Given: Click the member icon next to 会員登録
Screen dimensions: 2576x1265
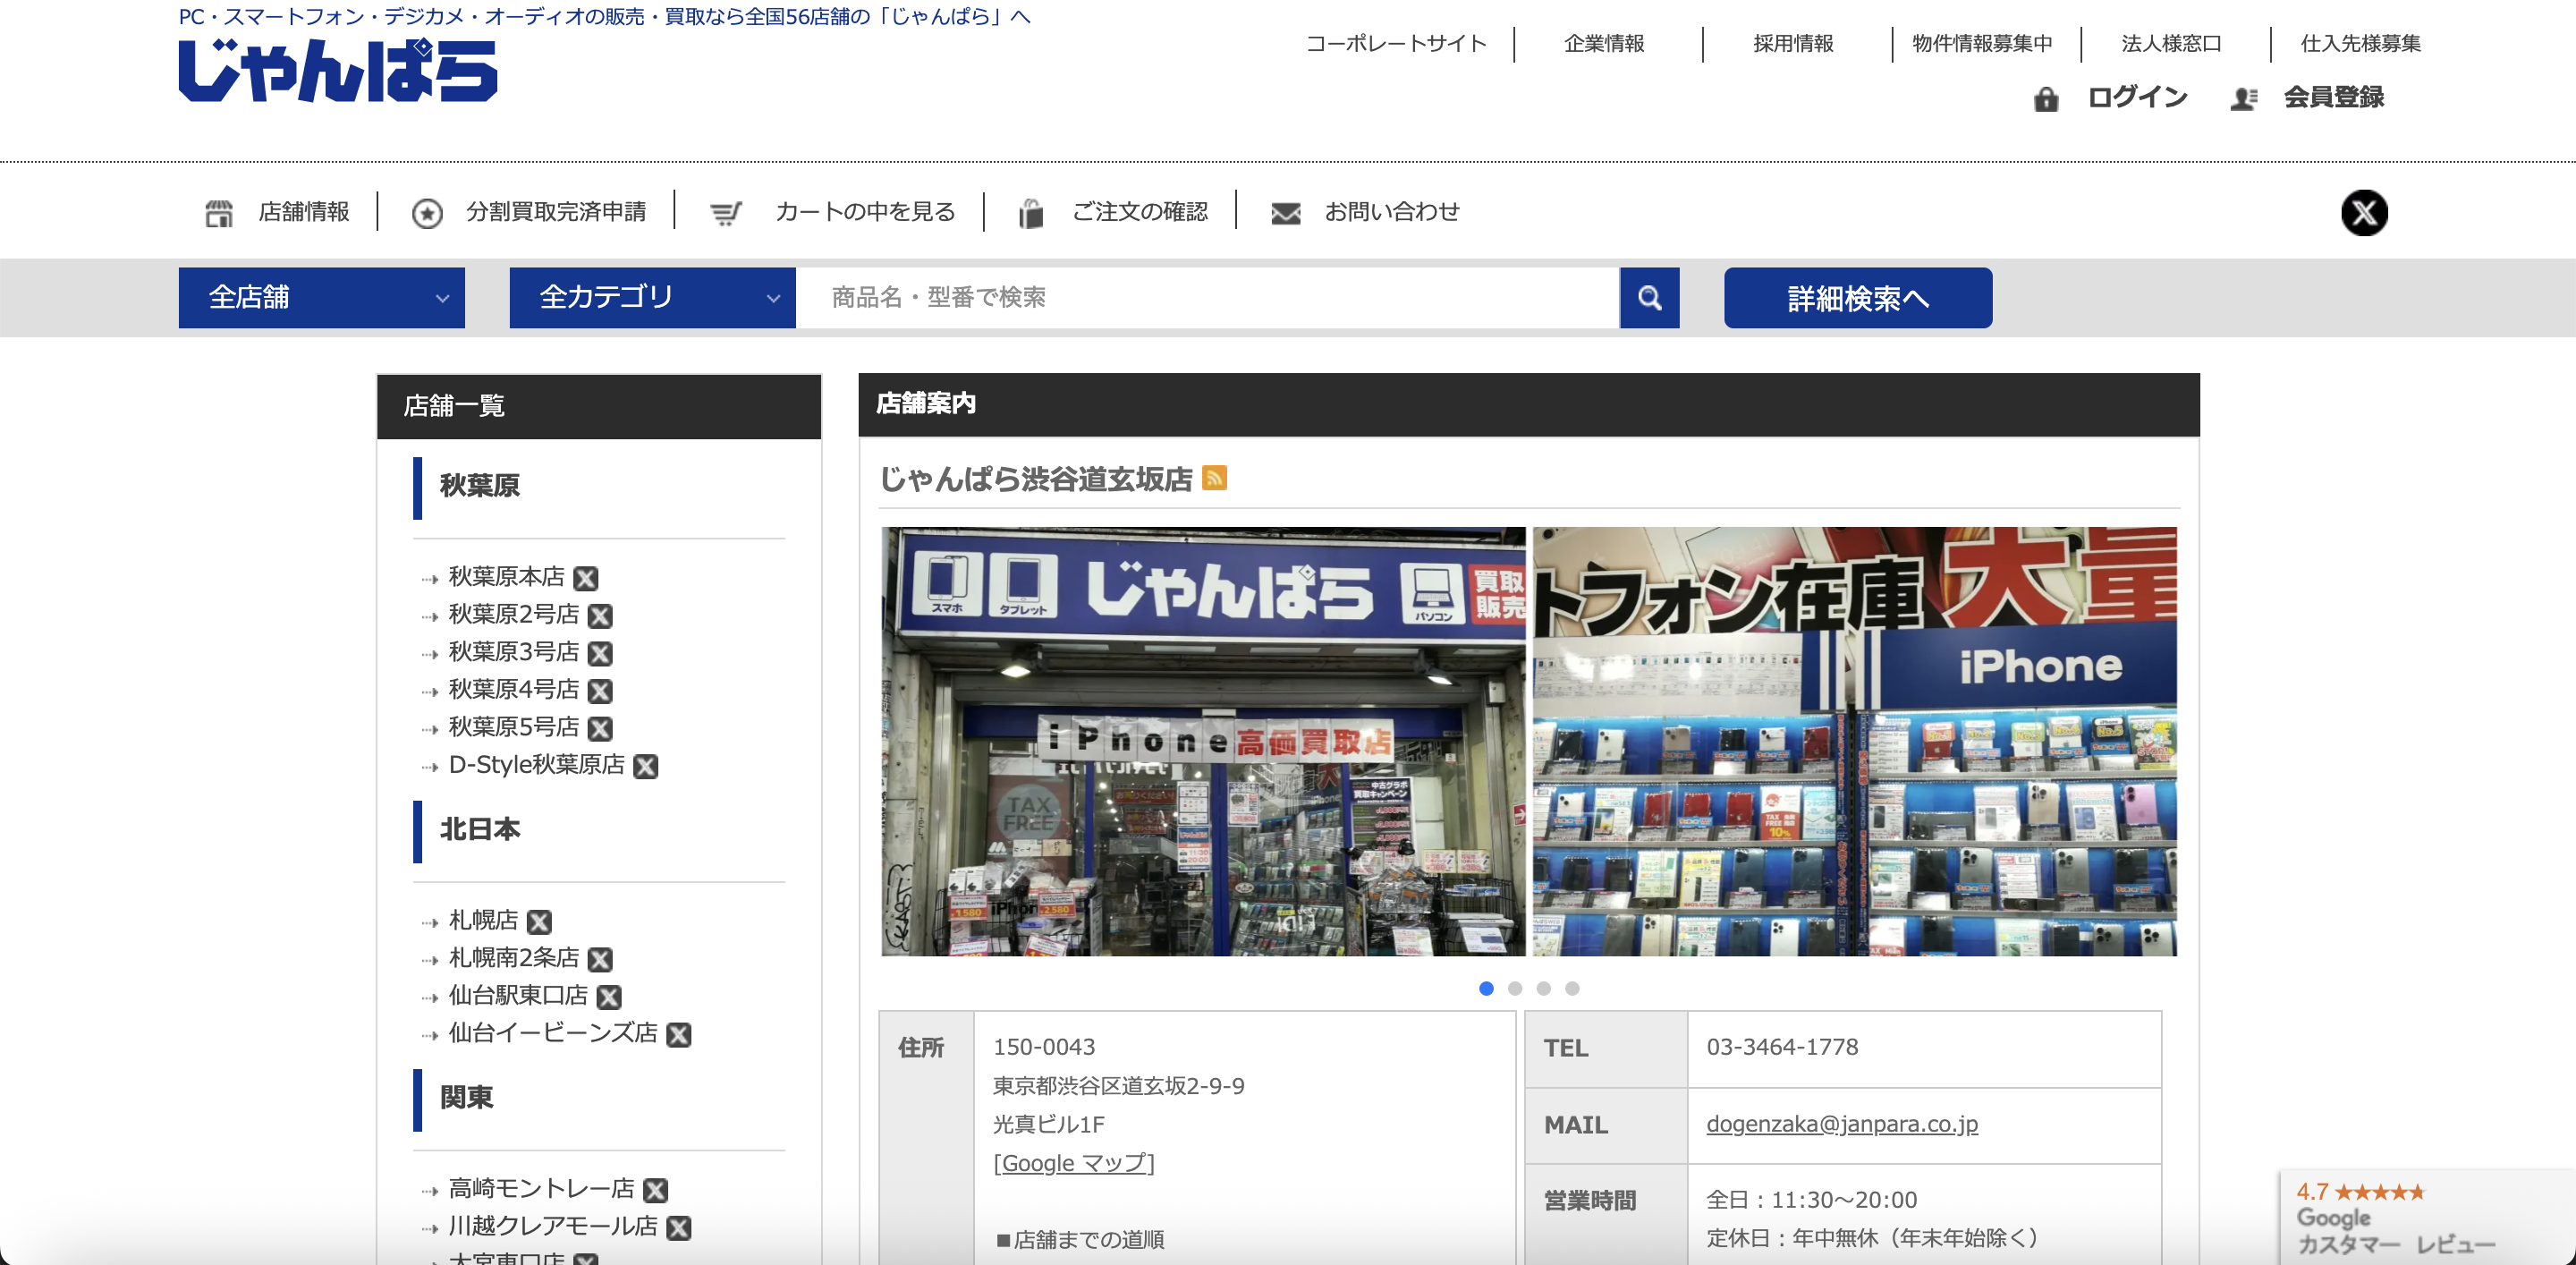Looking at the screenshot, I should tap(2243, 98).
